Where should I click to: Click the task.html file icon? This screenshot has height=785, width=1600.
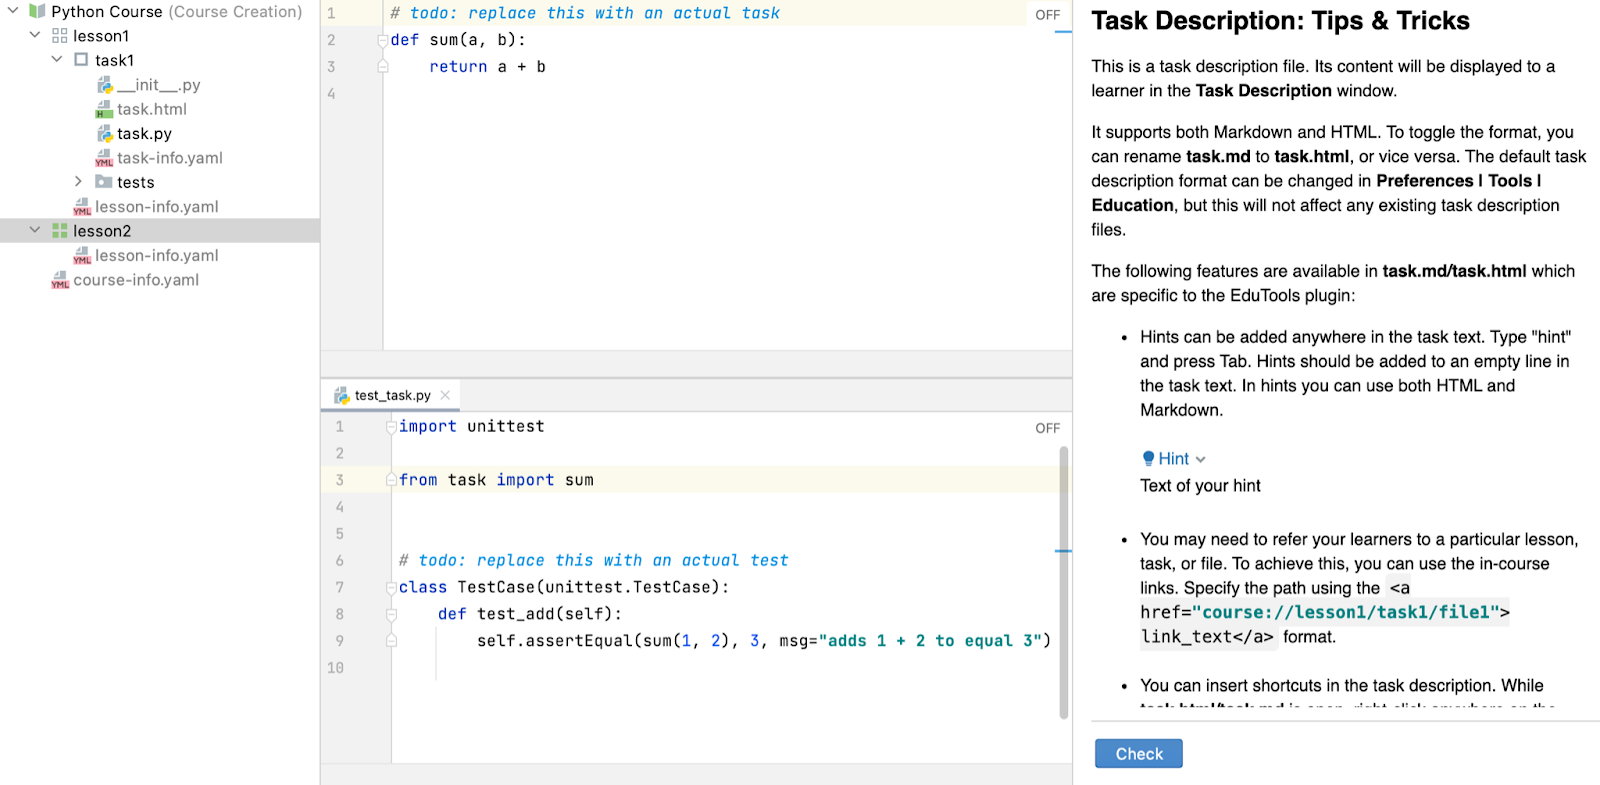coord(104,109)
